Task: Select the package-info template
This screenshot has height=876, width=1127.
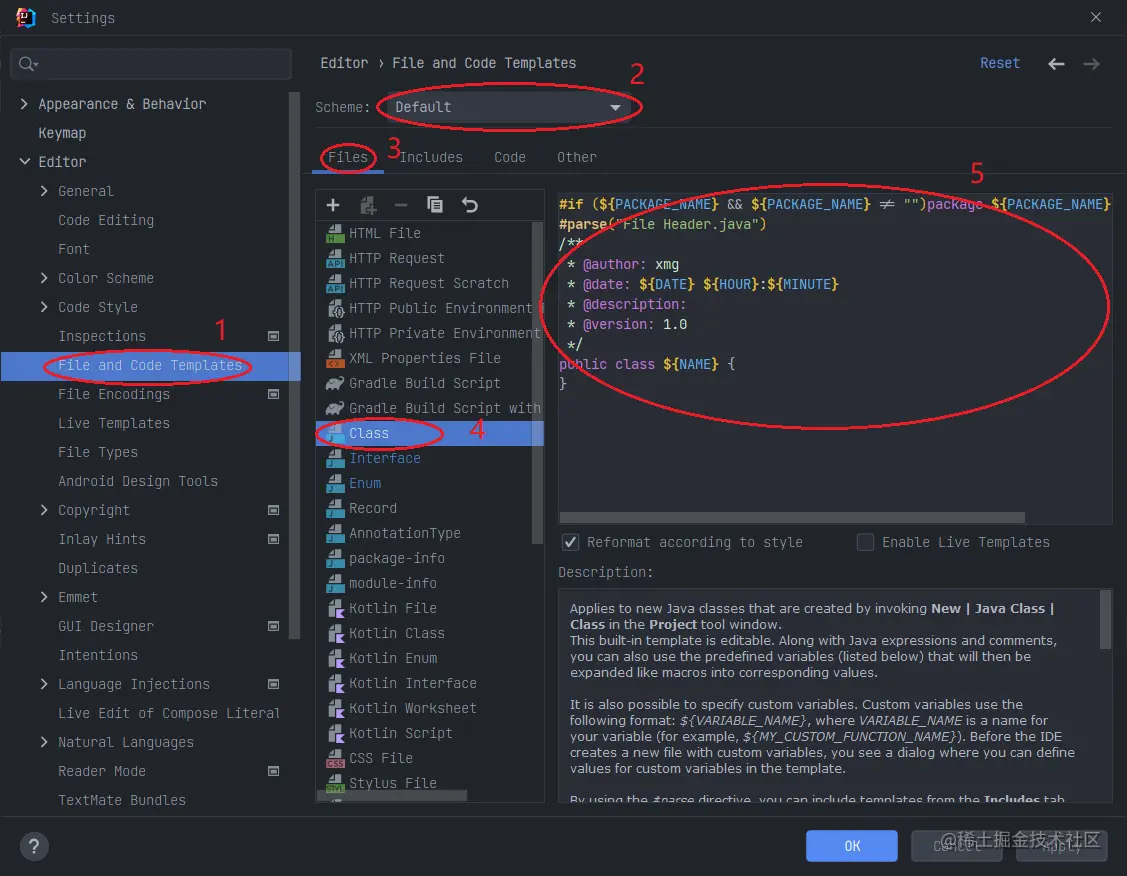Action: [x=397, y=558]
